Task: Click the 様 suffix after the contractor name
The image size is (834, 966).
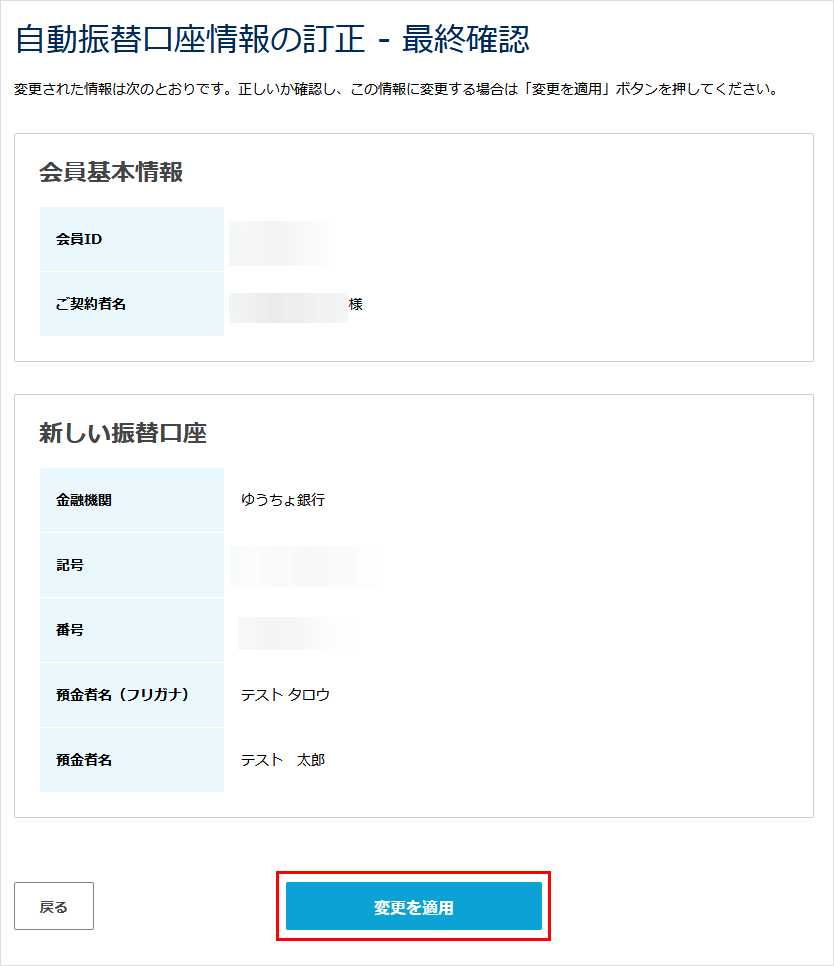Action: pyautogui.click(x=356, y=304)
